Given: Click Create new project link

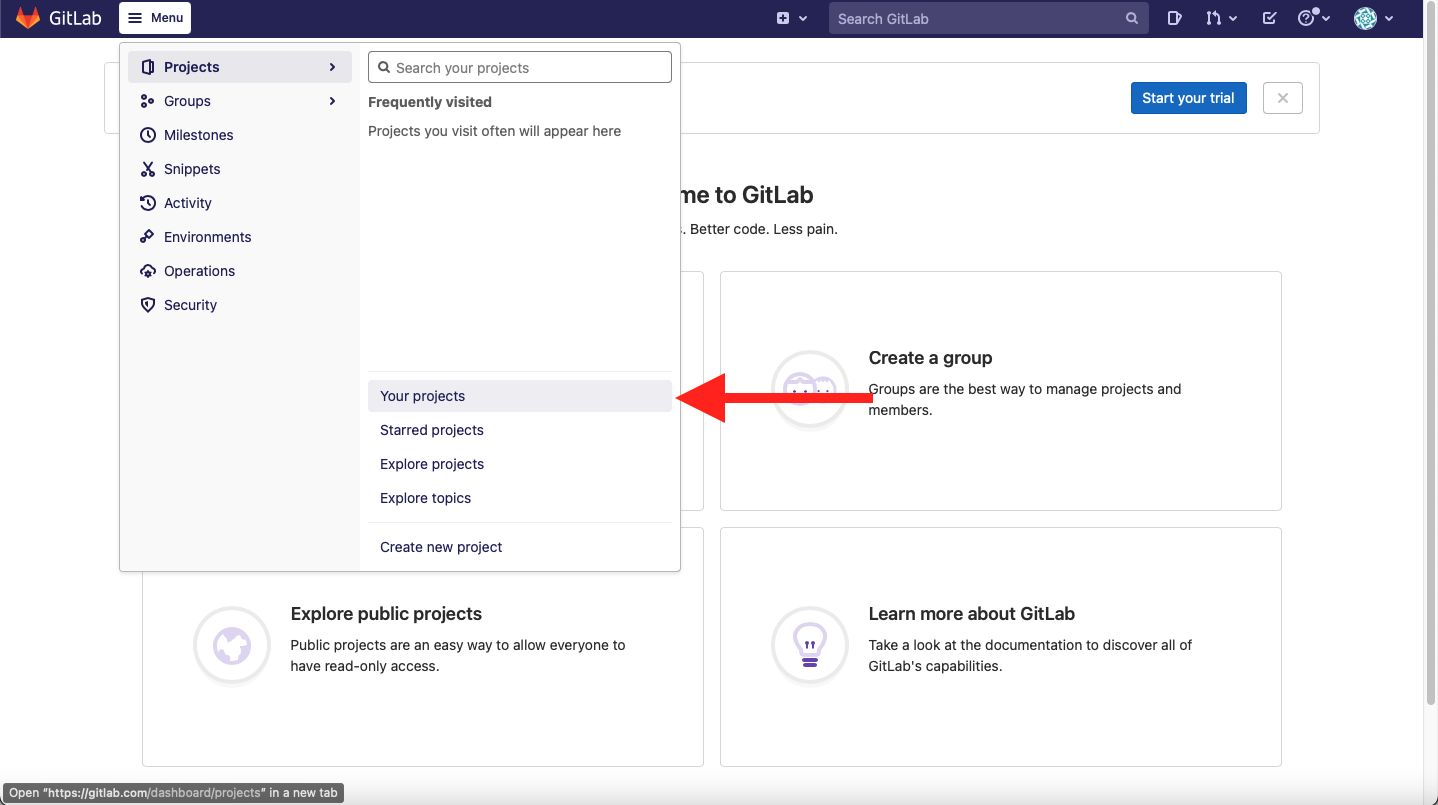Looking at the screenshot, I should point(520,547).
